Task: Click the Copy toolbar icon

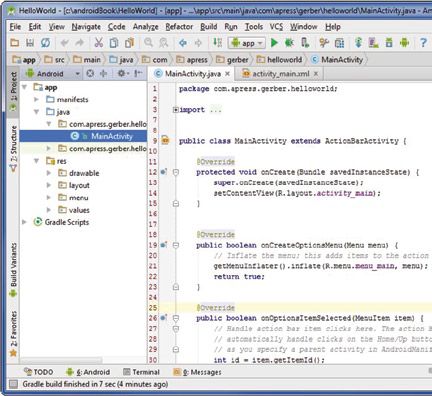Action: tap(114, 43)
